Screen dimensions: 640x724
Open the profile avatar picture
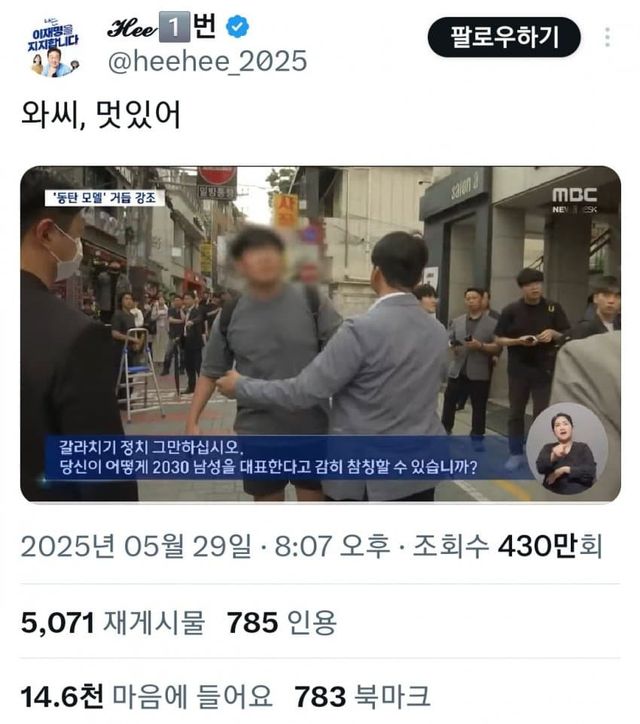click(54, 48)
